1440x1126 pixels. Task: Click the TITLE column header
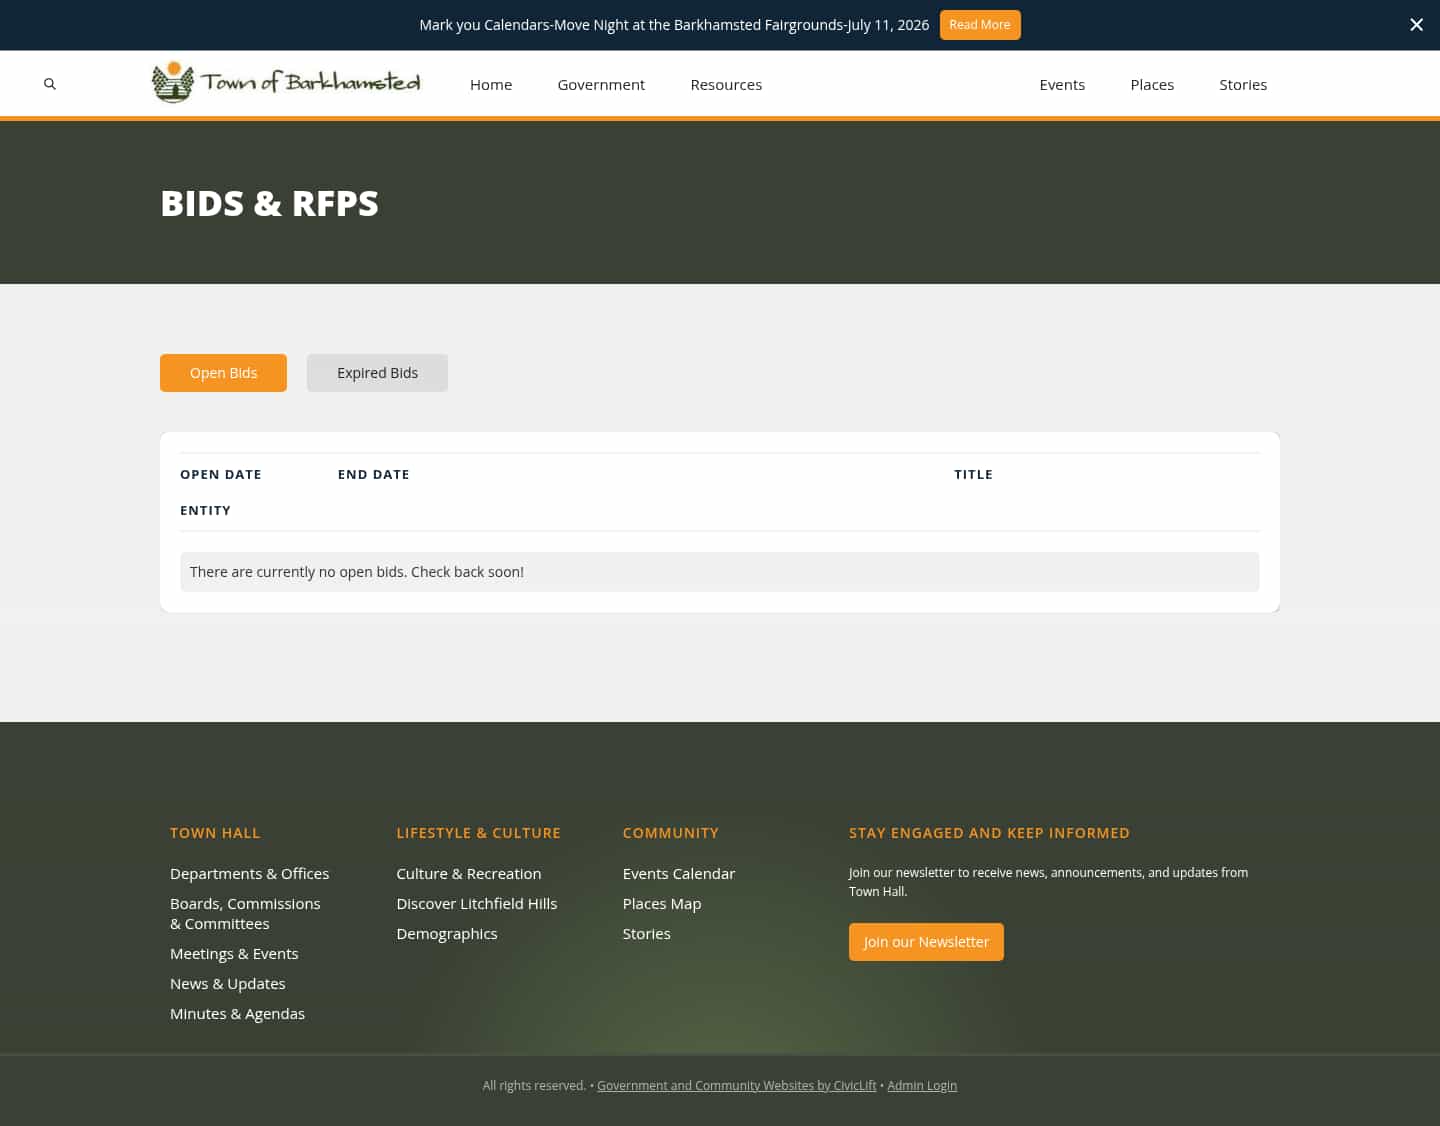click(x=973, y=475)
